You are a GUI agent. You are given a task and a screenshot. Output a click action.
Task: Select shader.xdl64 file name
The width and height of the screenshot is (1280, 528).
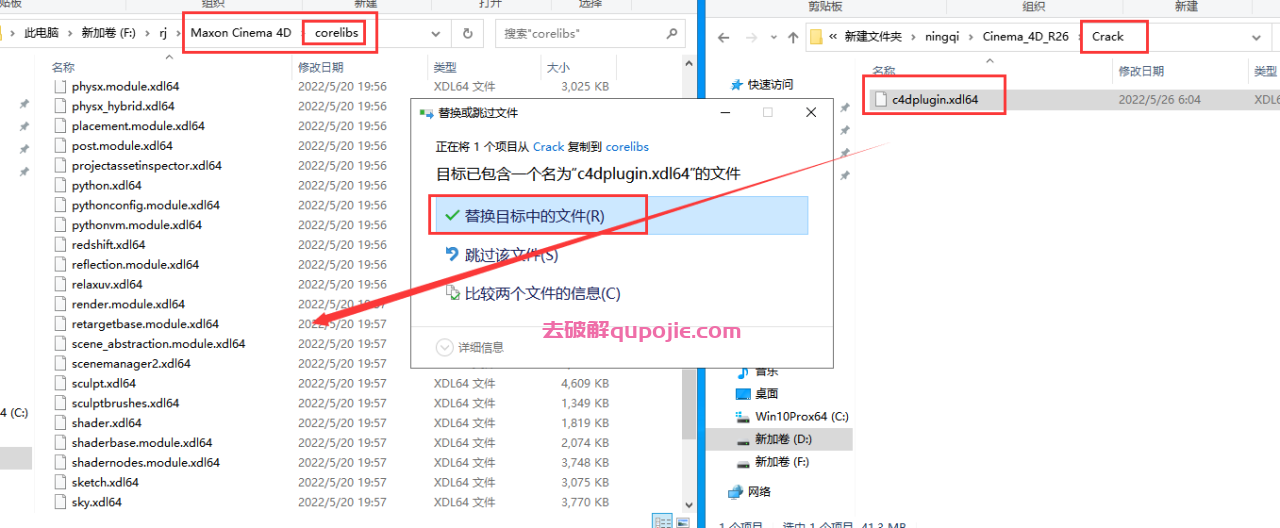[107, 423]
